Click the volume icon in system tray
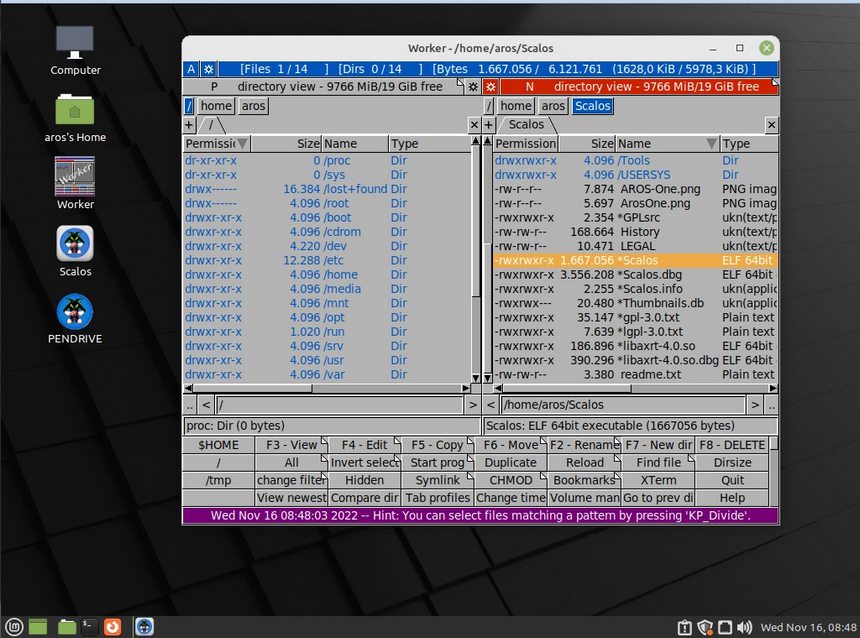The height and width of the screenshot is (638, 860). point(745,627)
